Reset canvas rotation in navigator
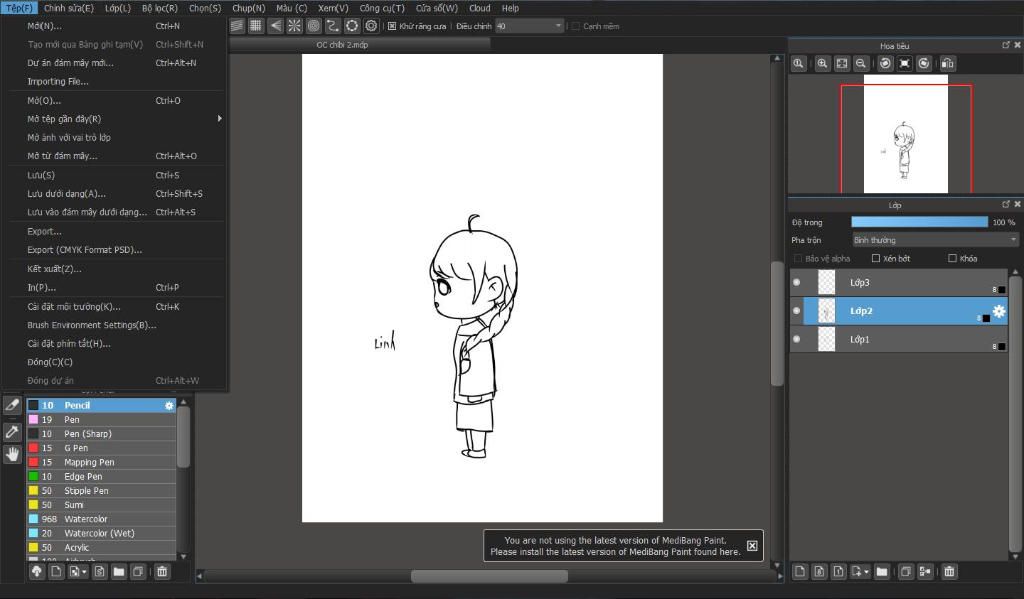Screen dimensions: 1024x599 pyautogui.click(x=904, y=63)
